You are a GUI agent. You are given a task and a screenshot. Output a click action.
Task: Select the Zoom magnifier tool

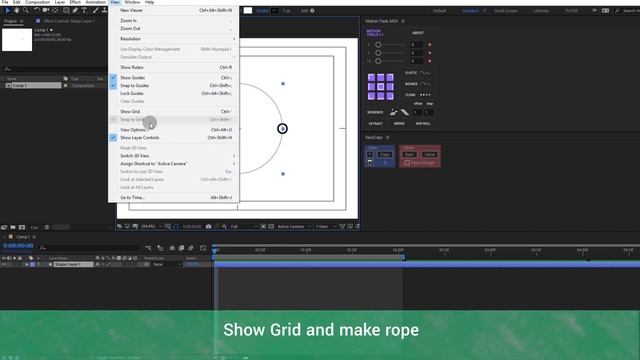[x=26, y=10]
